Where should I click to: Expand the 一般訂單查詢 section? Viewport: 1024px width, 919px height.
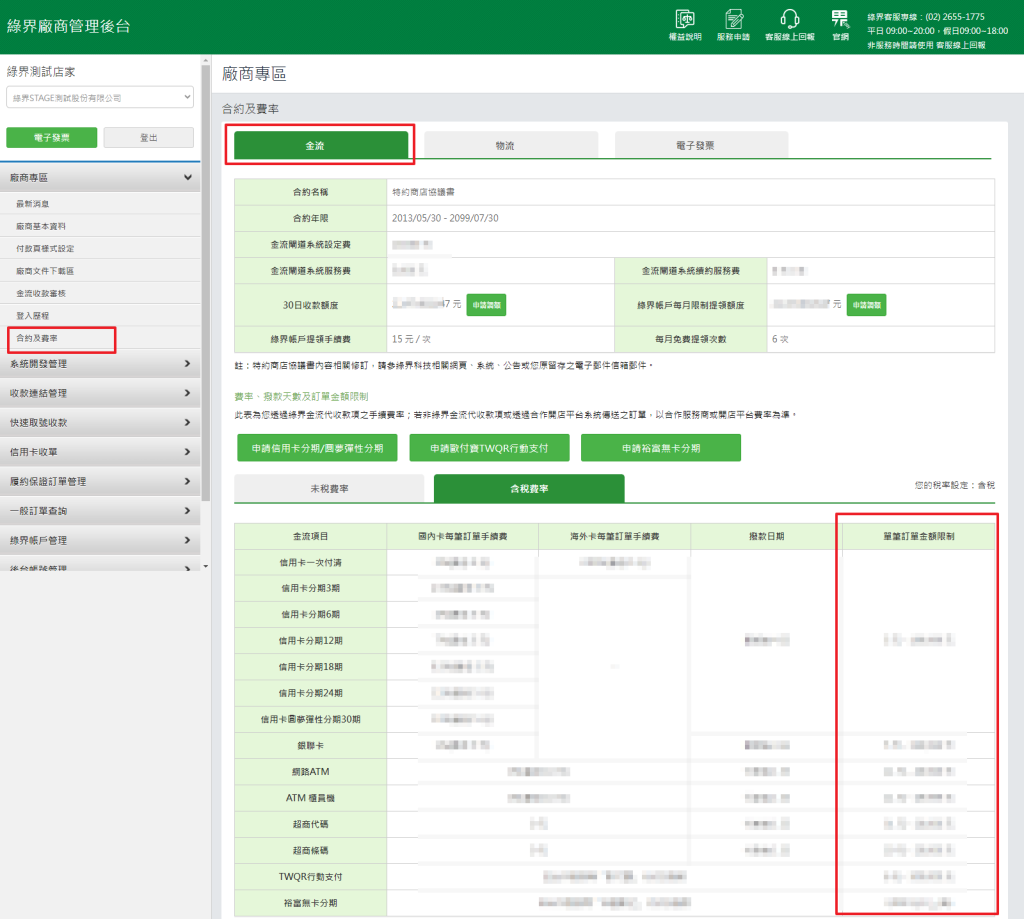click(100, 511)
